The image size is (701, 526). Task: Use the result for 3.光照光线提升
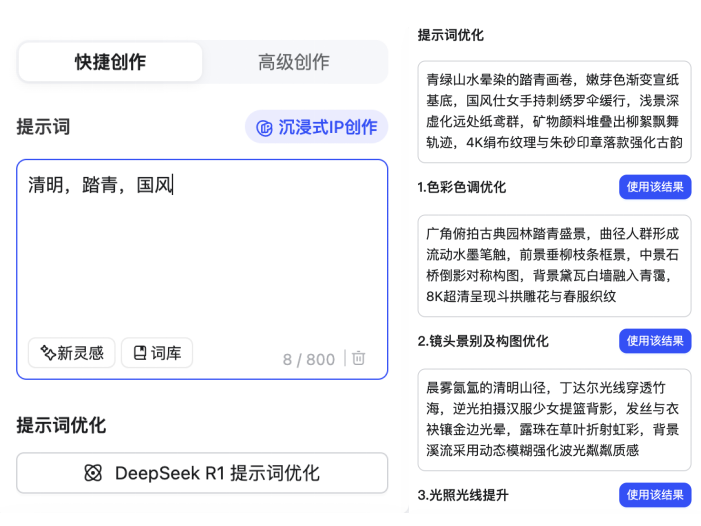654,495
